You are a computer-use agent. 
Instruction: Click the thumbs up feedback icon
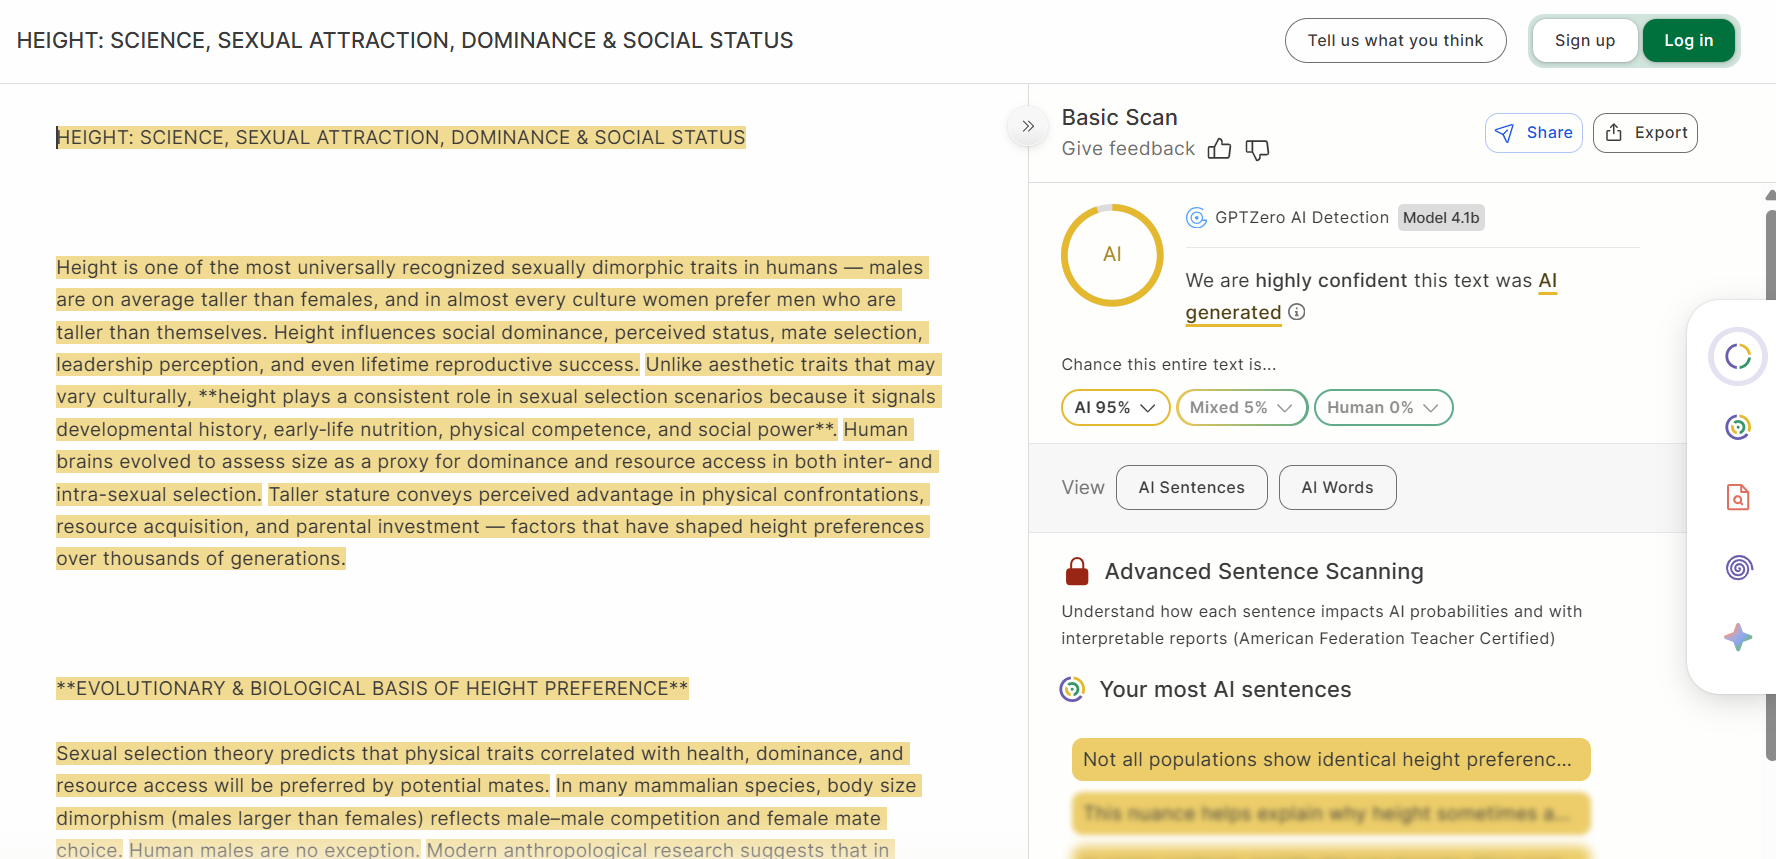click(1219, 149)
